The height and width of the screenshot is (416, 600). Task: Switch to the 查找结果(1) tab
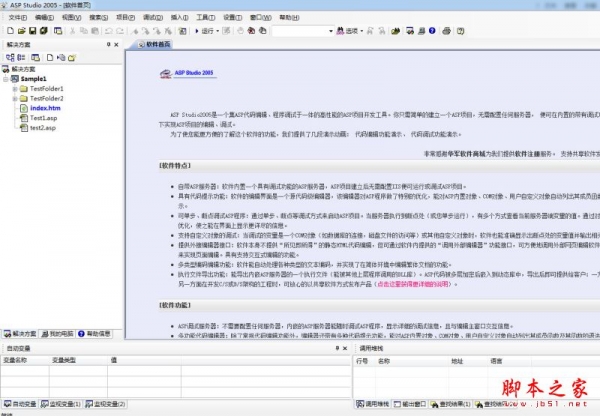[450, 404]
